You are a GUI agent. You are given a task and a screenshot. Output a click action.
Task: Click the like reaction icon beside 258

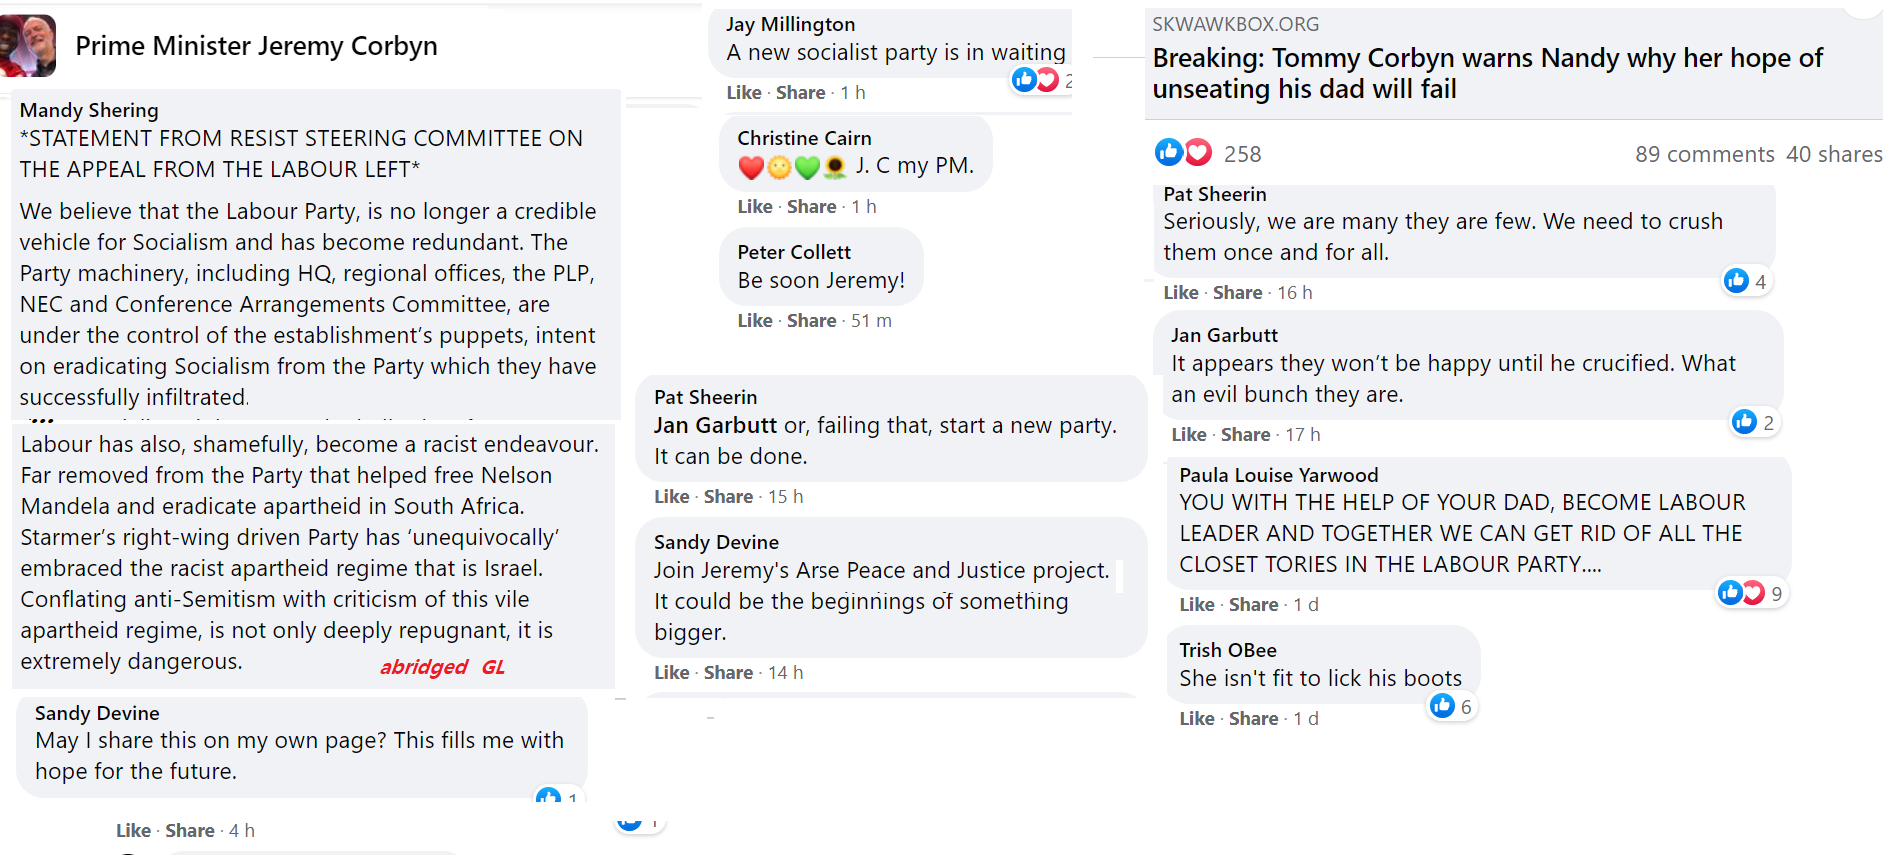coord(1168,152)
